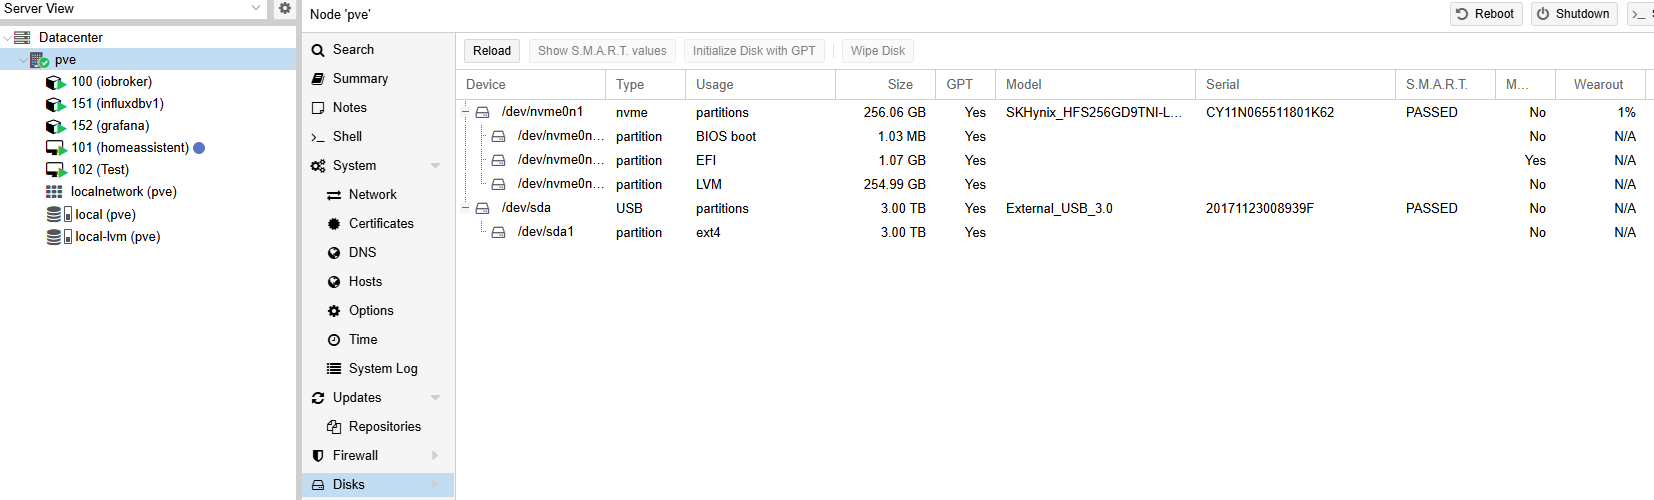The height and width of the screenshot is (500, 1654).
Task: Click the localnetwork grid icon
Action: 54,192
